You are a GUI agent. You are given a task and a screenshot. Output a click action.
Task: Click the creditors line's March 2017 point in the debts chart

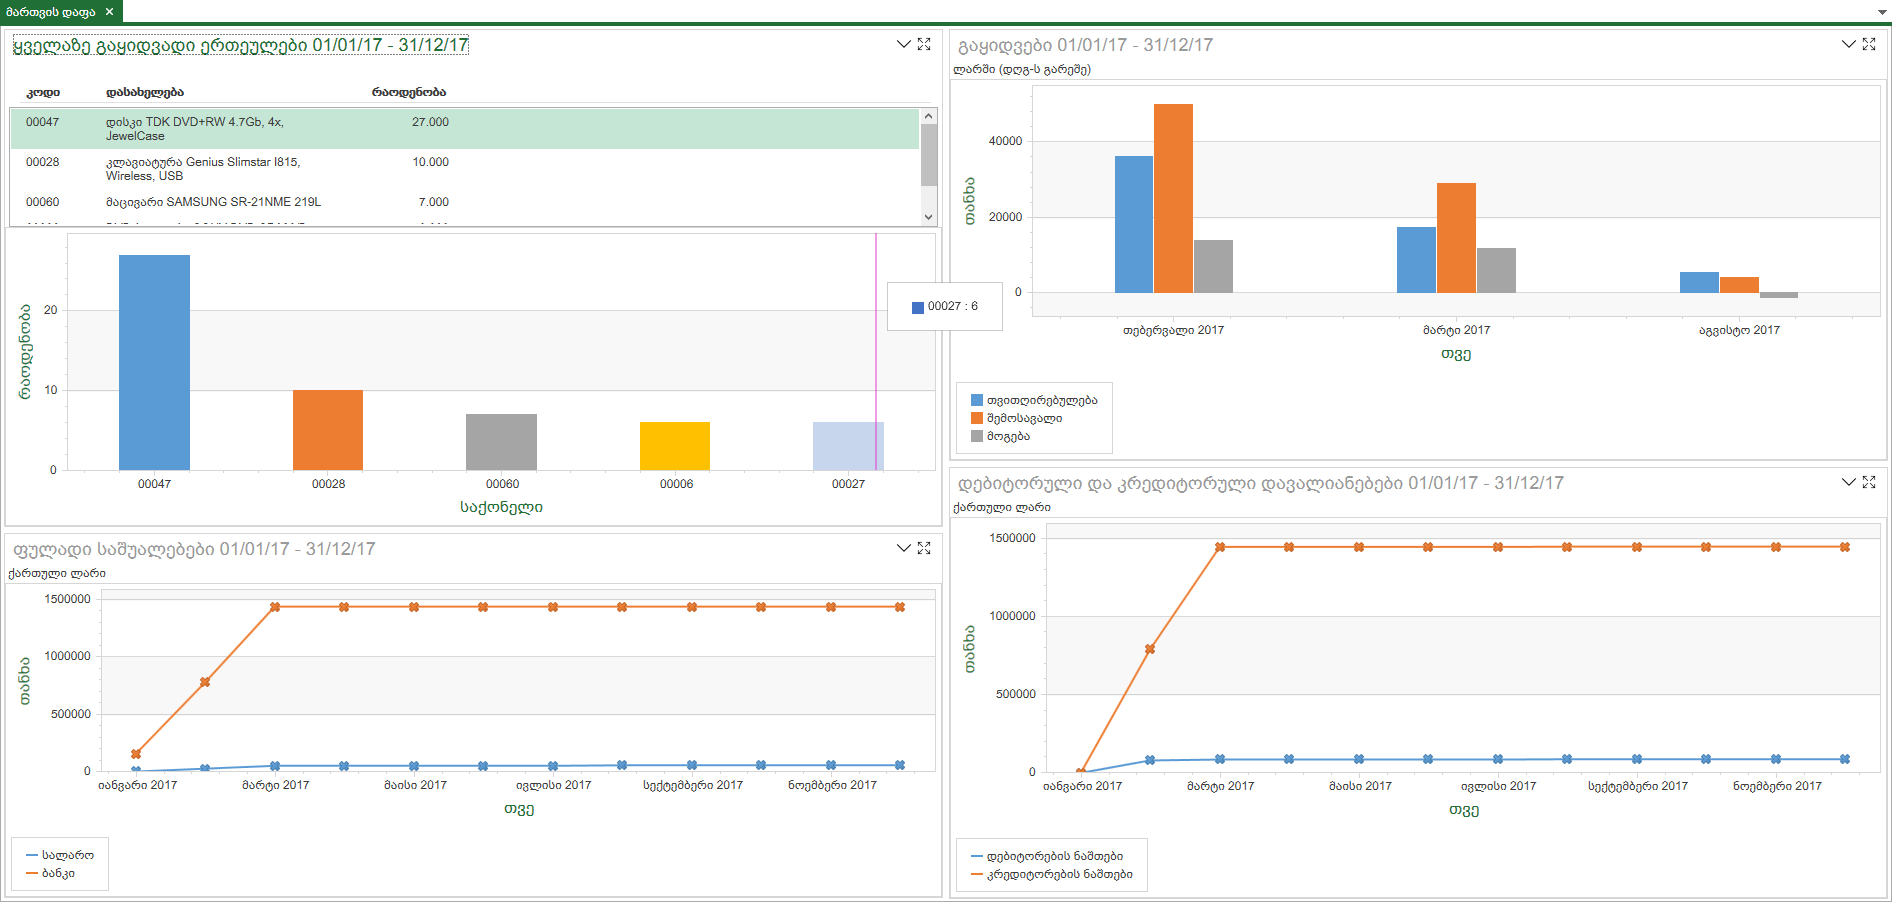pyautogui.click(x=1220, y=547)
